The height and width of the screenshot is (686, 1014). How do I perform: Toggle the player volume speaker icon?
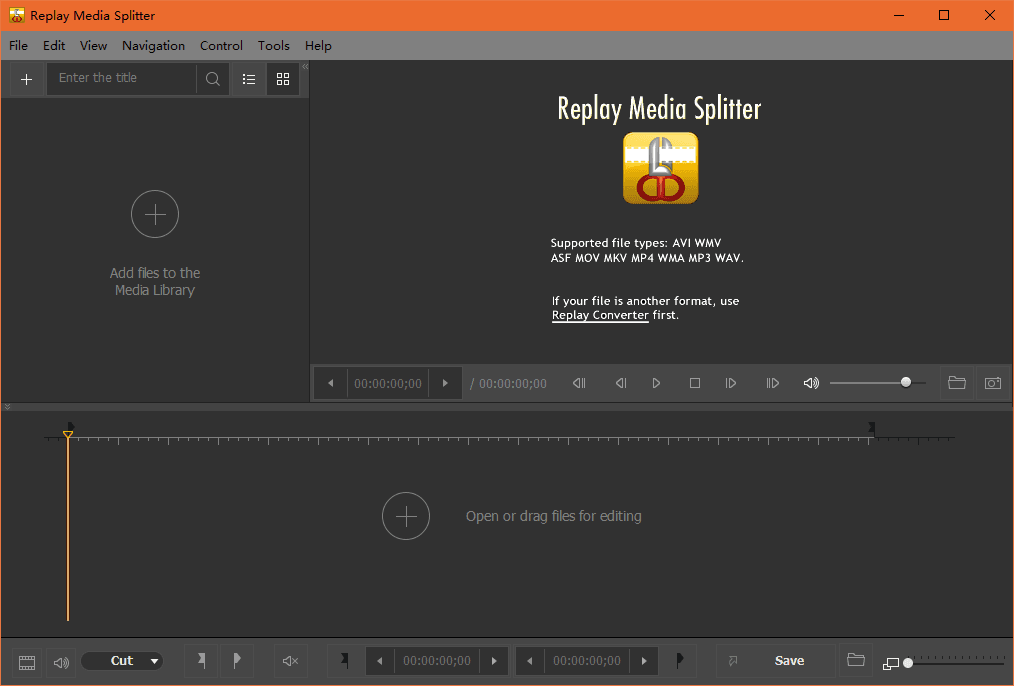click(x=811, y=383)
